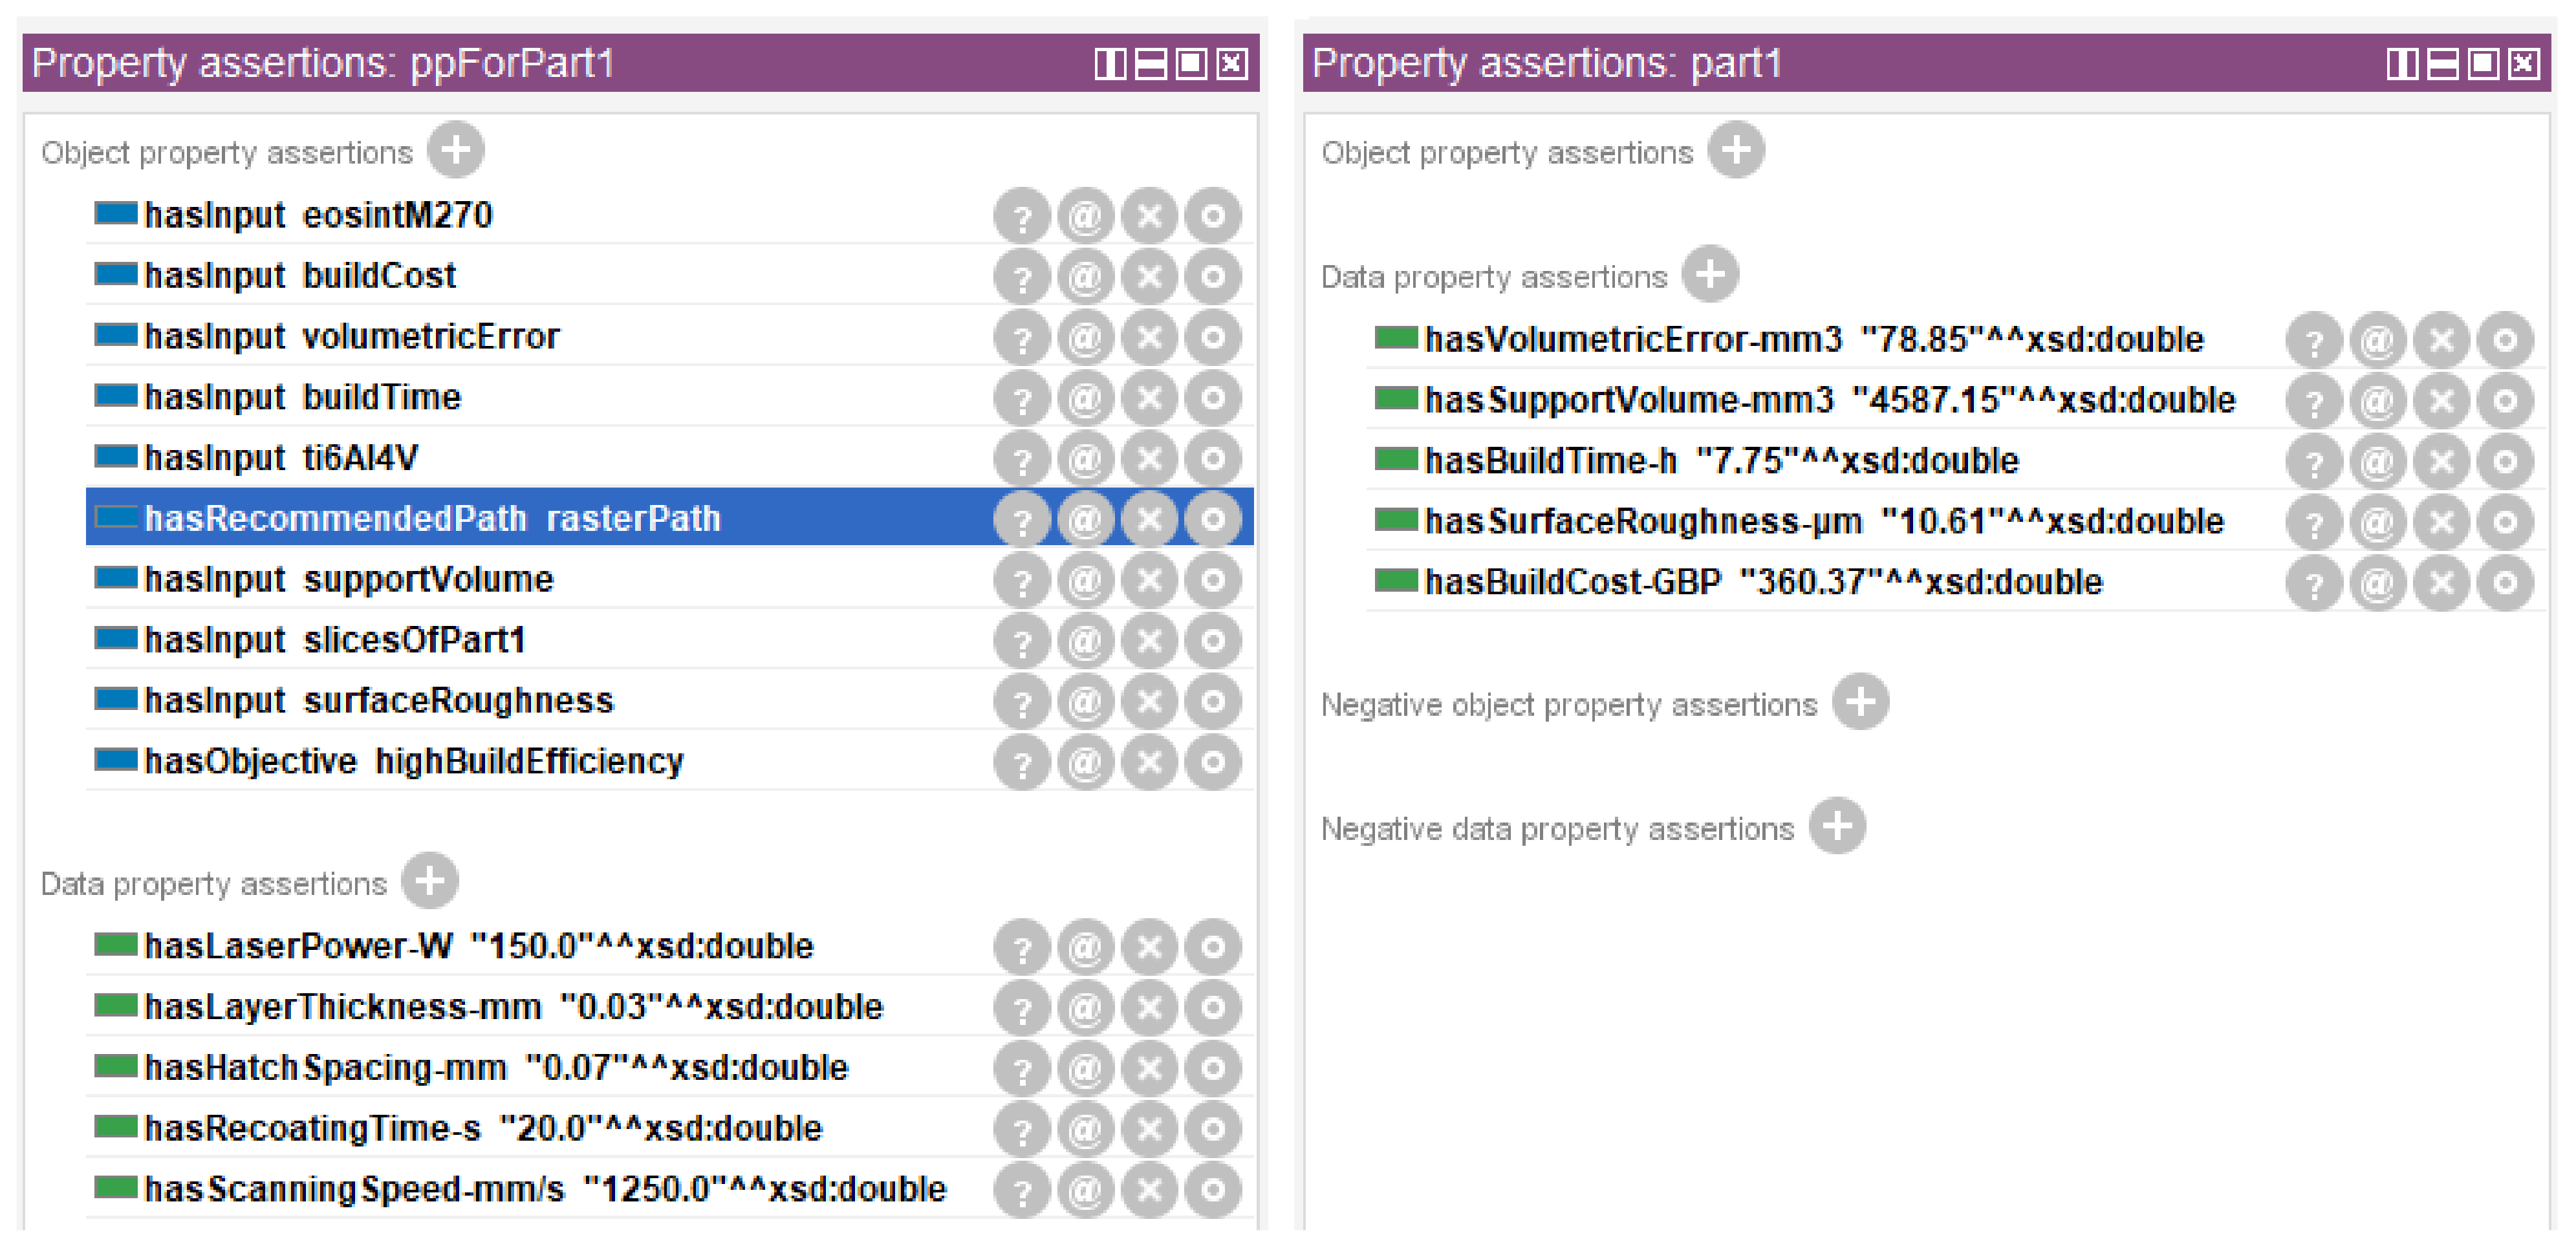Add data property assertion in ppForPart1 panel
2576x1248 pixels.
click(429, 882)
